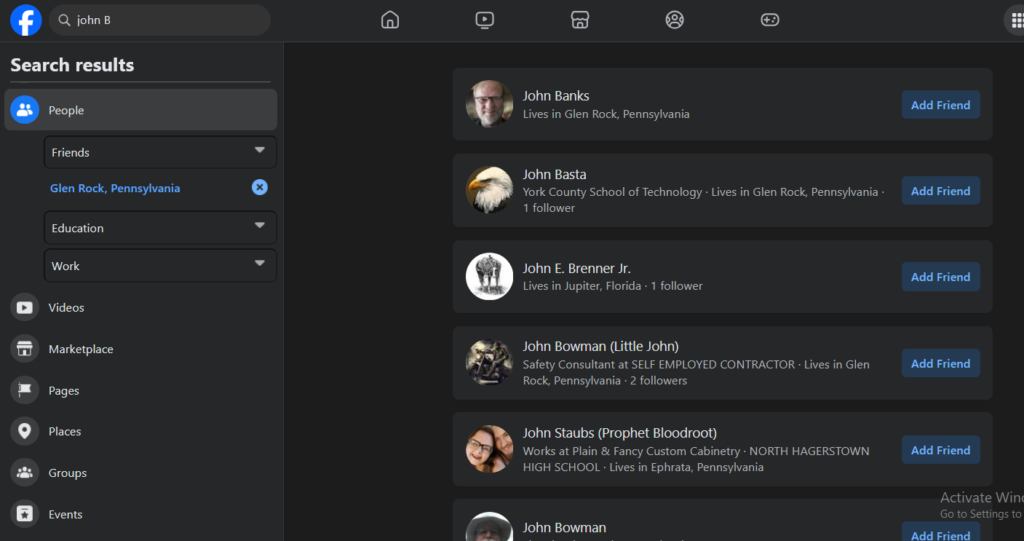The image size is (1024, 541).
Task: Open John Basta profile name link
Action: click(554, 174)
